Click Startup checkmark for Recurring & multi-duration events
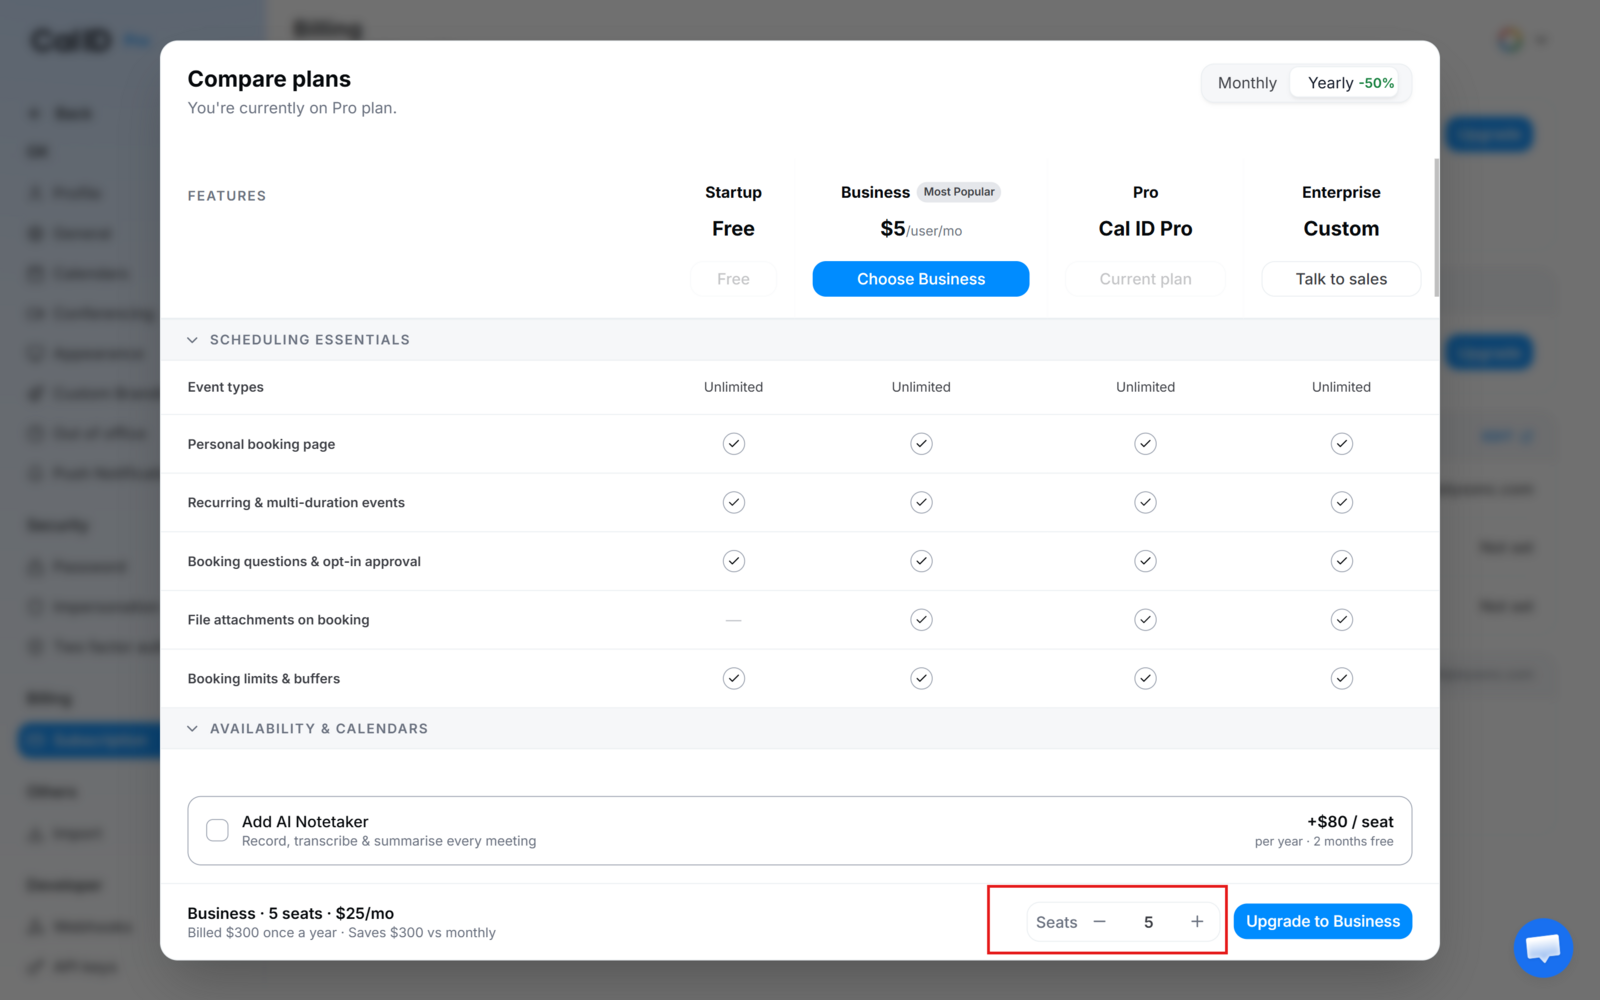Screen dimensions: 1600x1000 733,502
